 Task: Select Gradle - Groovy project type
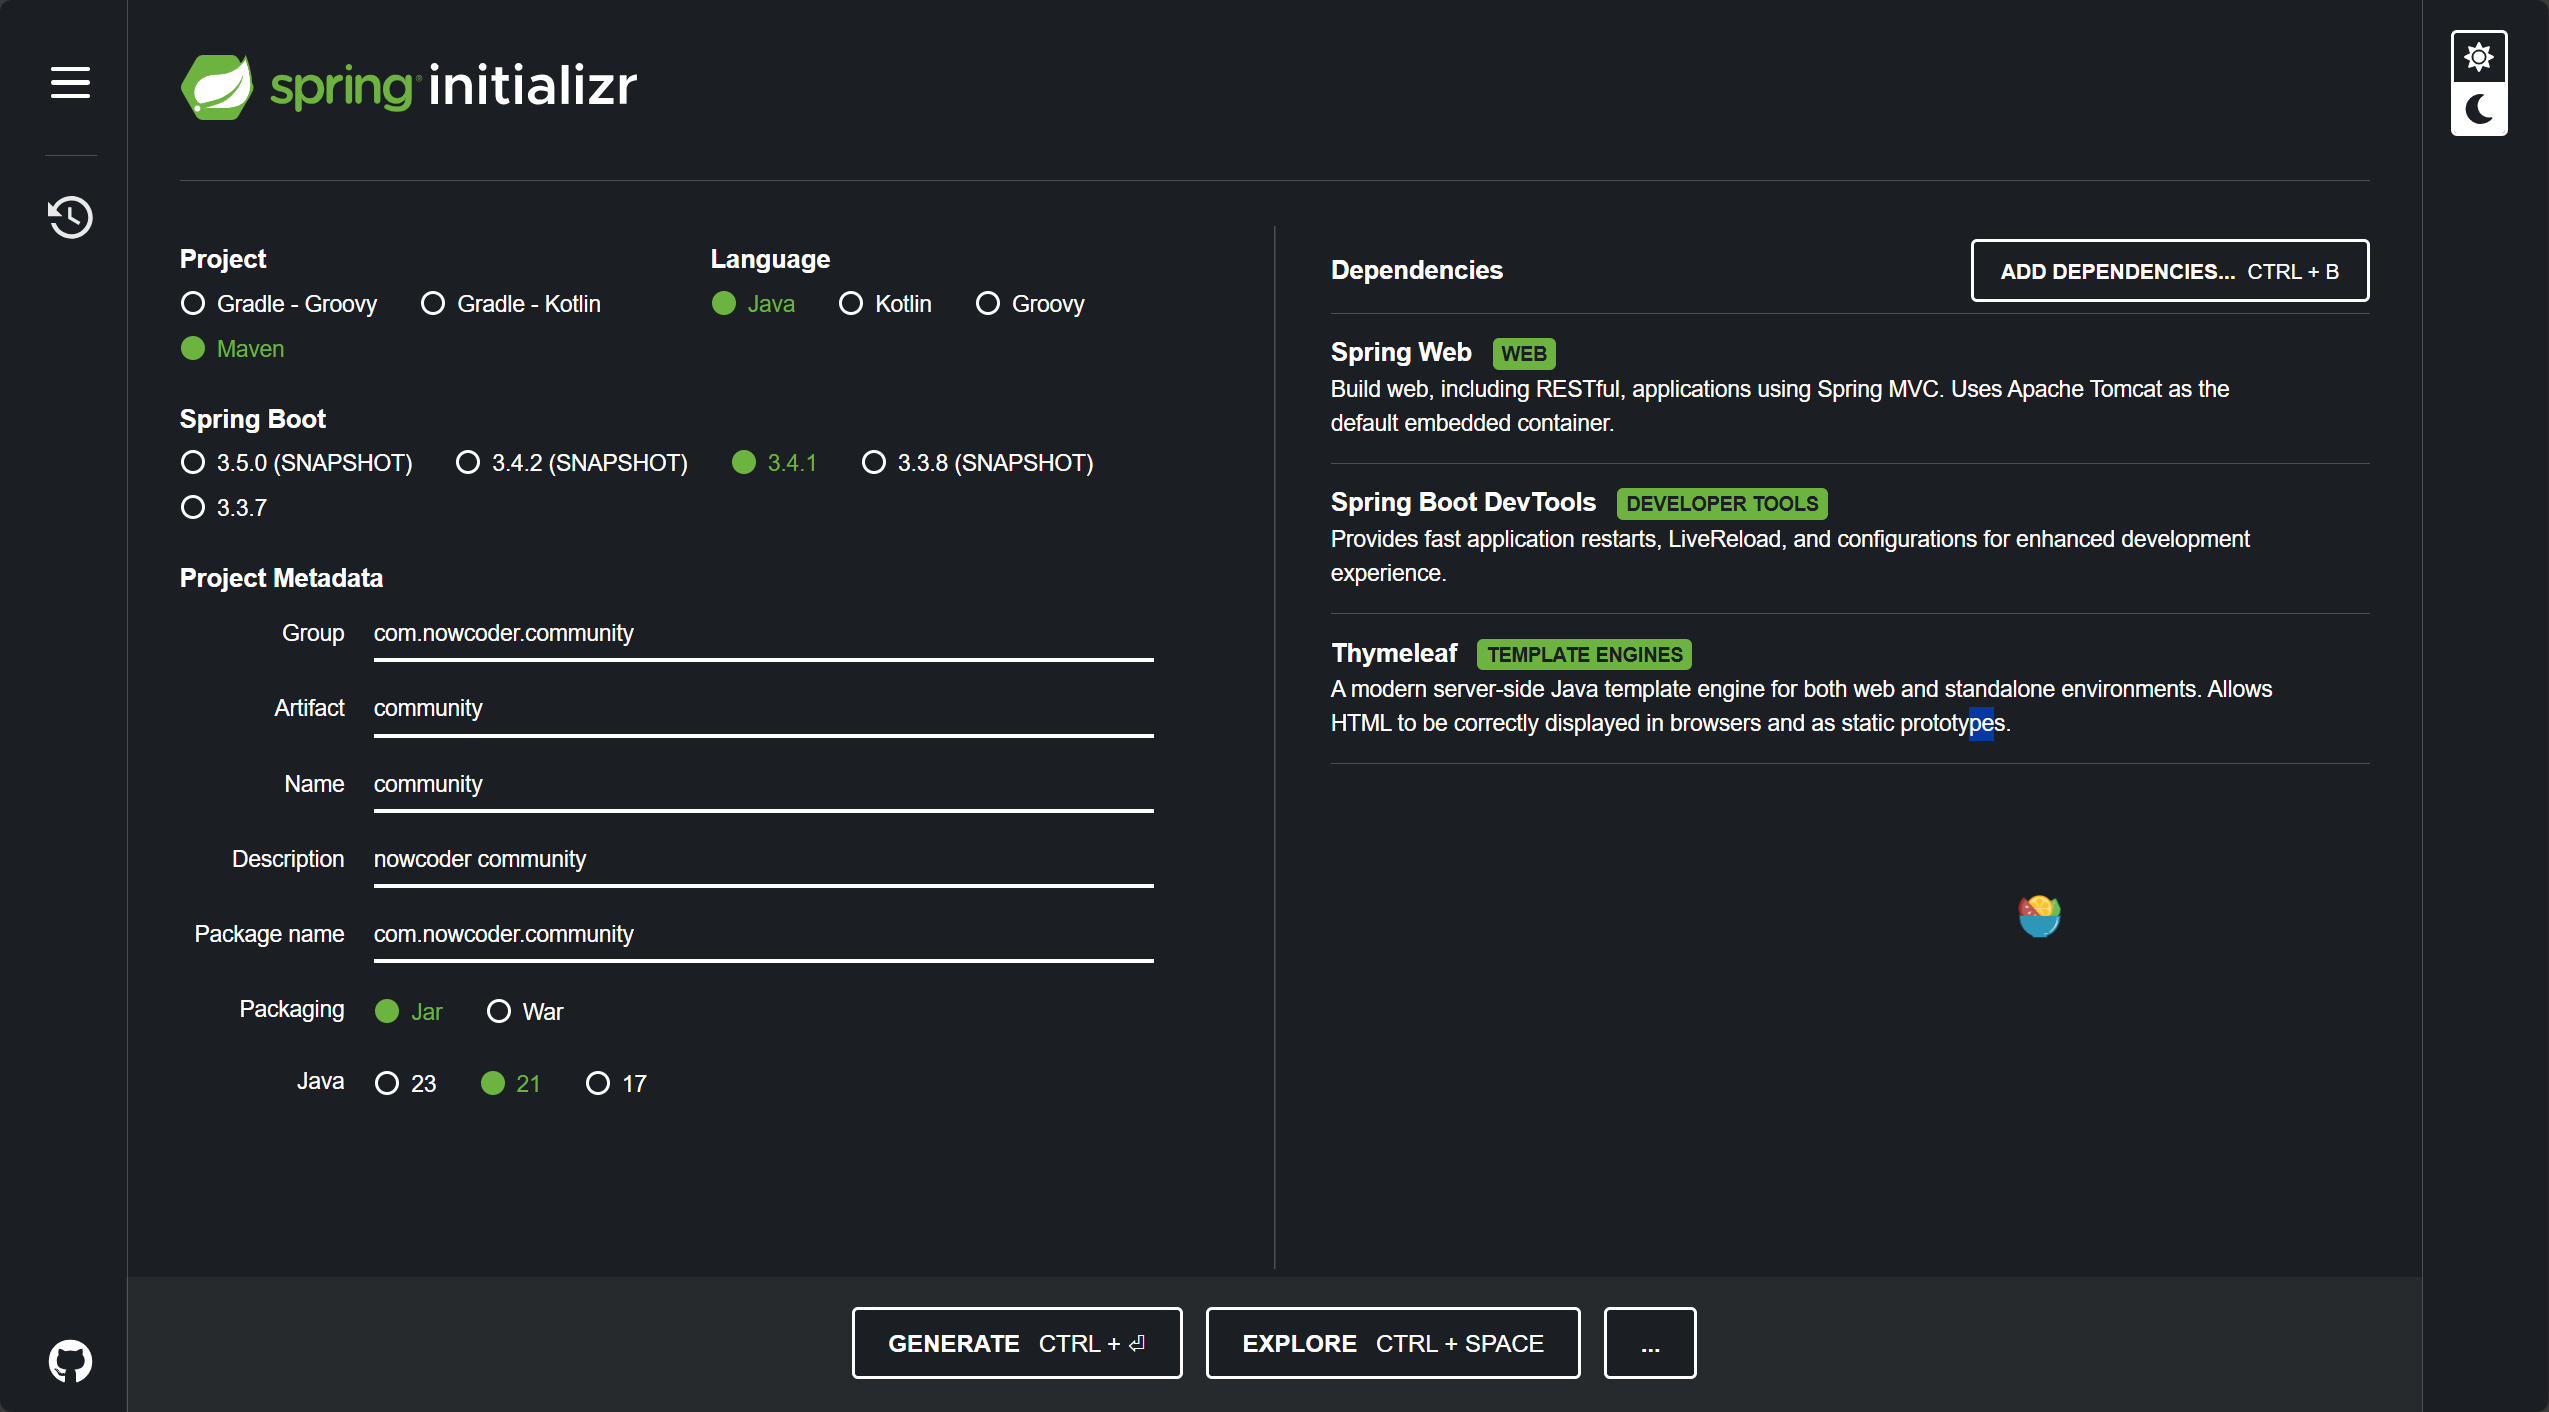[193, 303]
